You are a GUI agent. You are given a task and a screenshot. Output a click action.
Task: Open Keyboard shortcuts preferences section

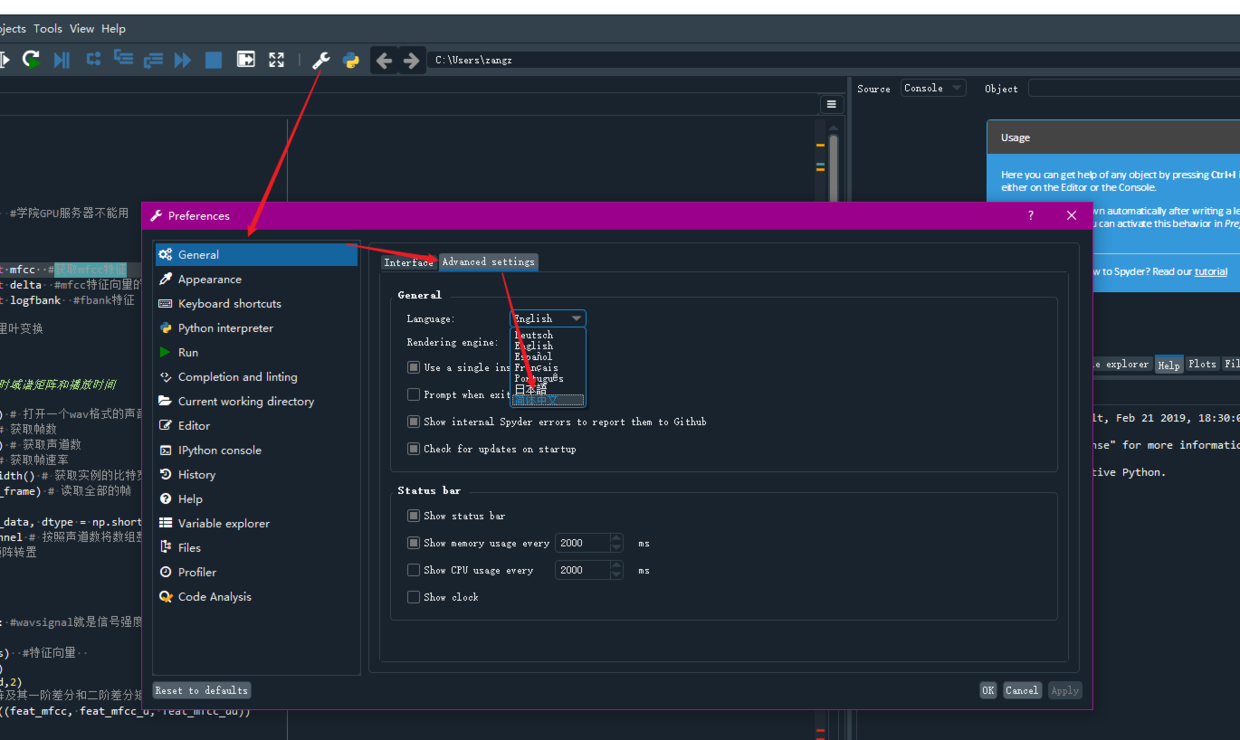(x=256, y=303)
